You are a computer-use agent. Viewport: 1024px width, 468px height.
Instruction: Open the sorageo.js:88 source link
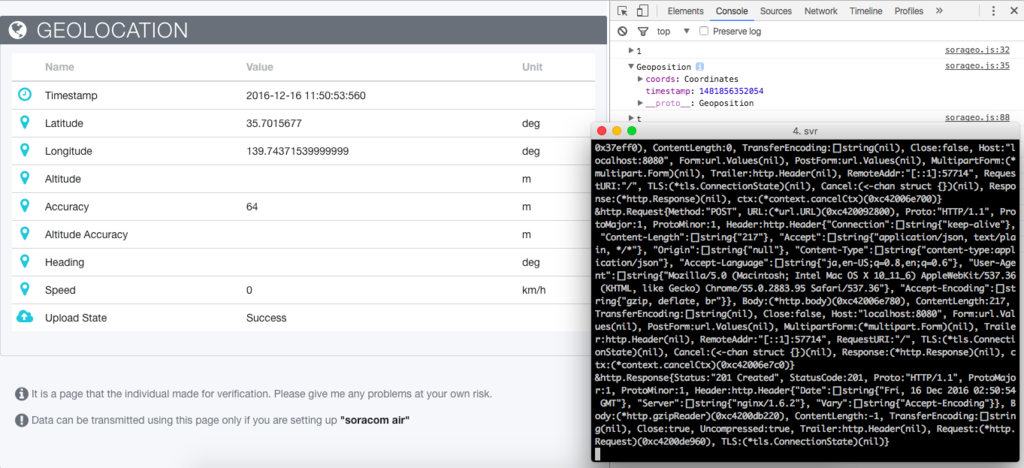(x=978, y=117)
